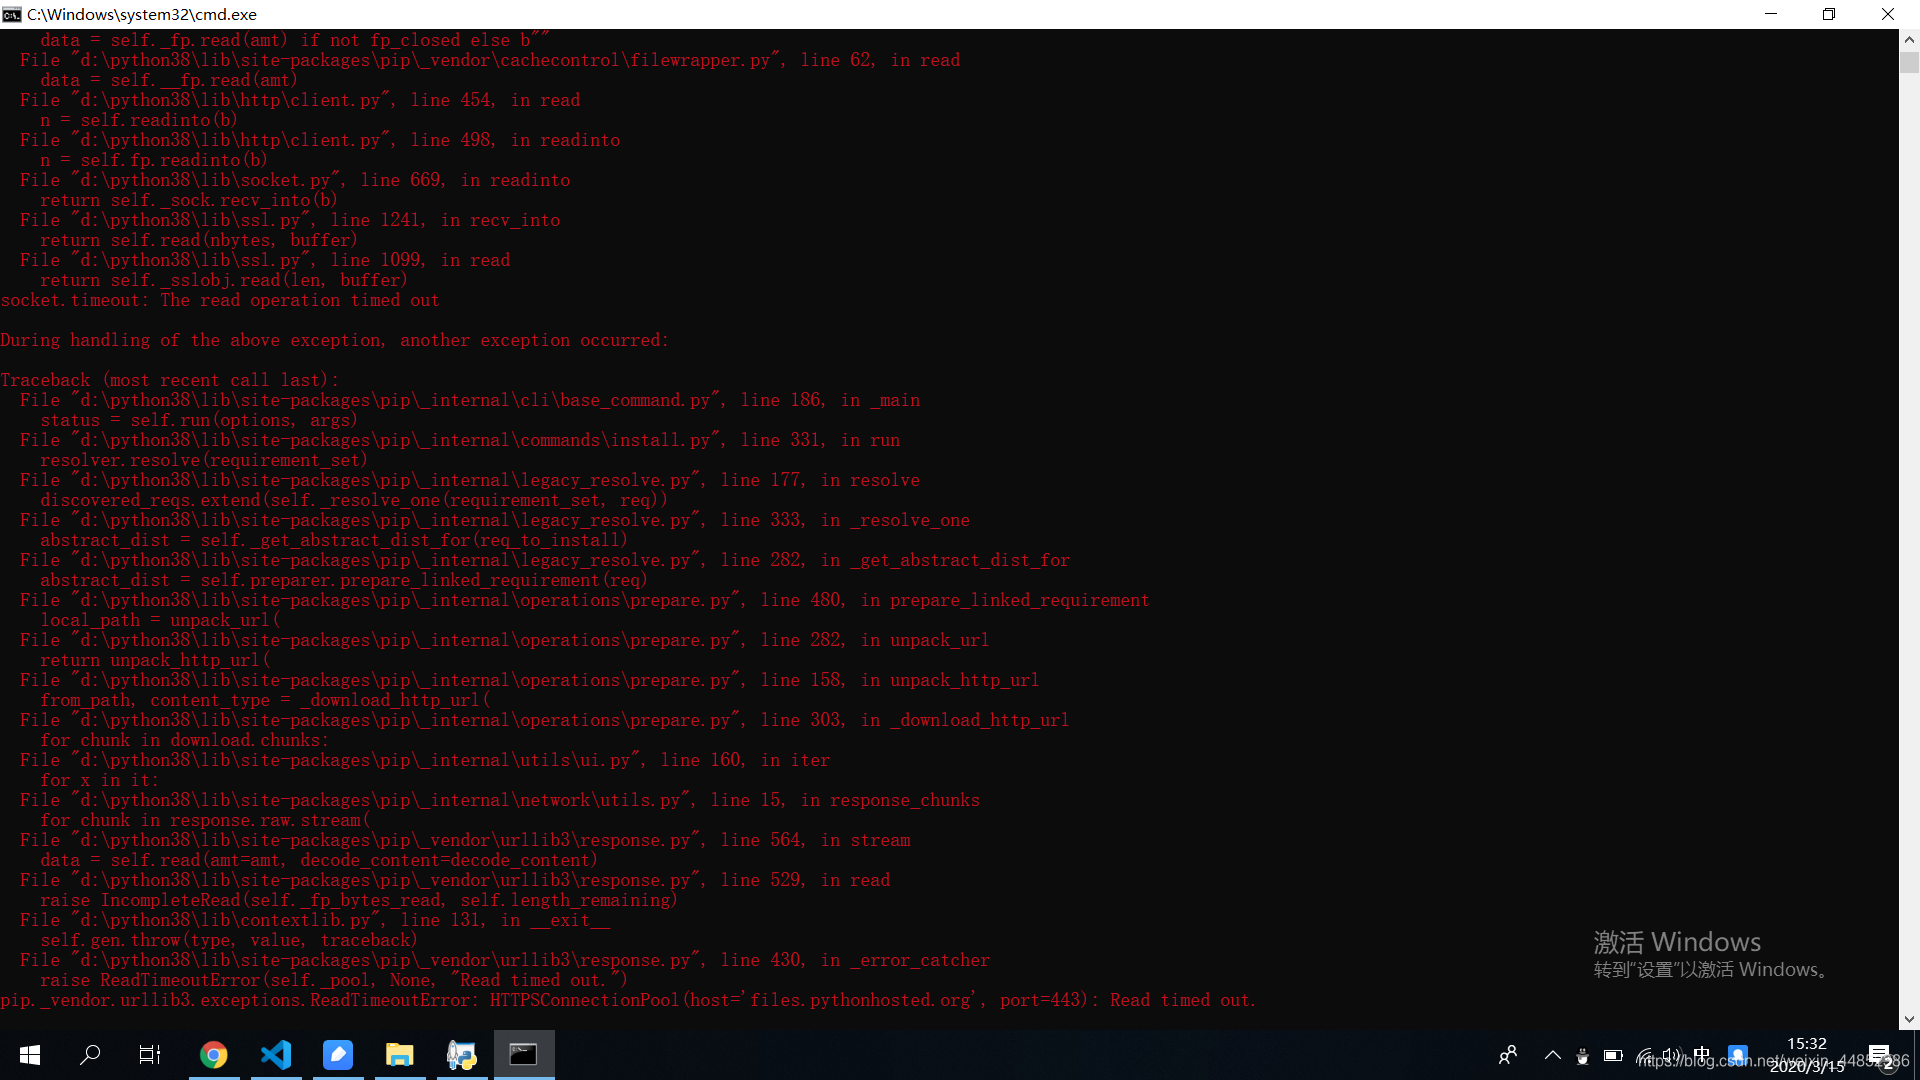
Task: Open the Action Center notifications
Action: [1880, 1055]
